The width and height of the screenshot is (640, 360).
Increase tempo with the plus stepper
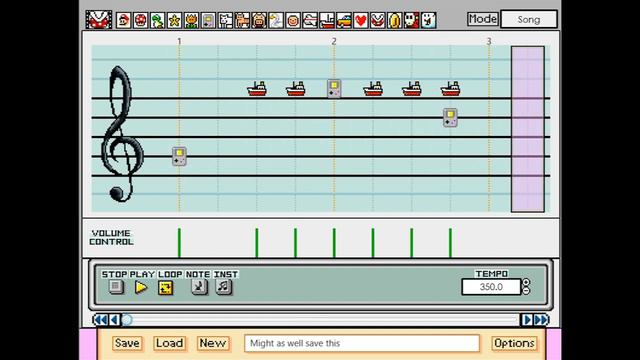526,282
